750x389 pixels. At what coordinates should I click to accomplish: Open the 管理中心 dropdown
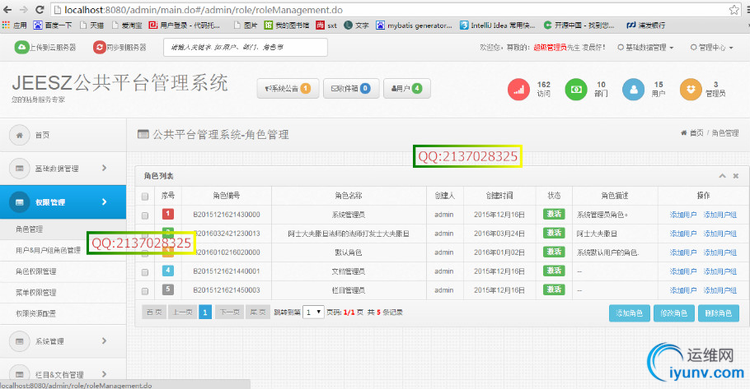(711, 47)
